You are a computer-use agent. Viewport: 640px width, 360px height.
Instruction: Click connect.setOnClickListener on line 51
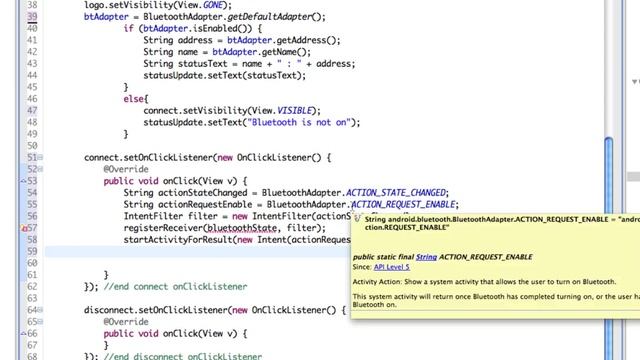click(x=148, y=158)
